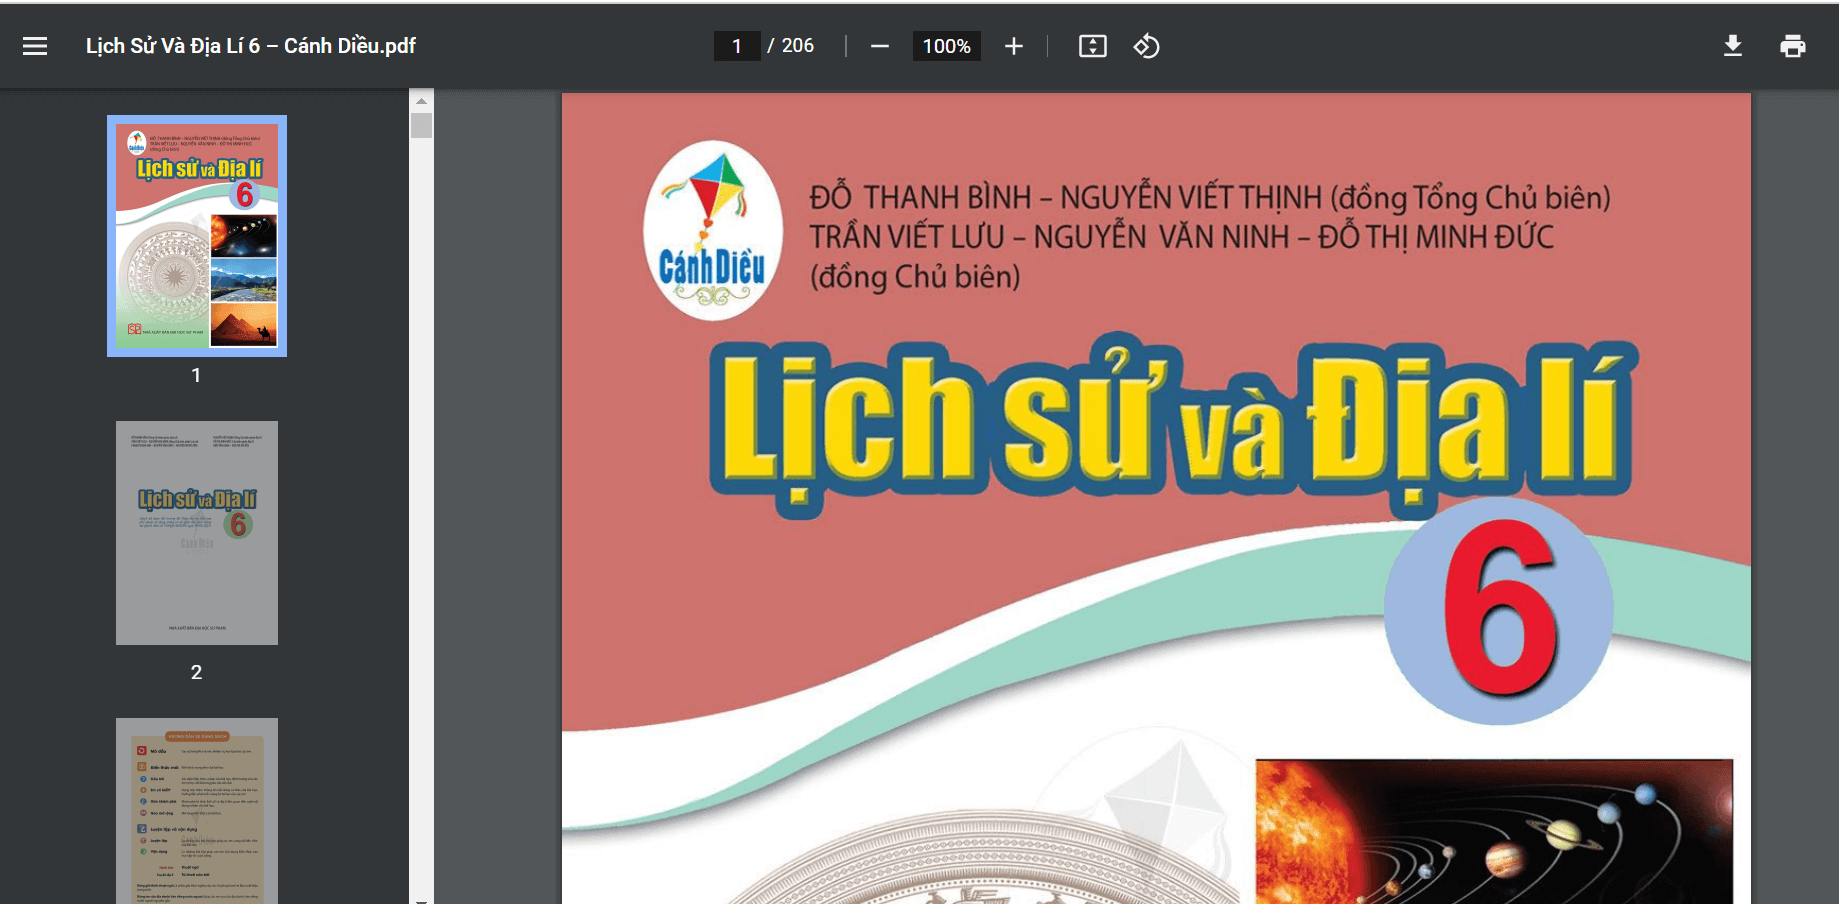This screenshot has width=1839, height=904.
Task: Click the zoom out minus icon
Action: coord(880,46)
